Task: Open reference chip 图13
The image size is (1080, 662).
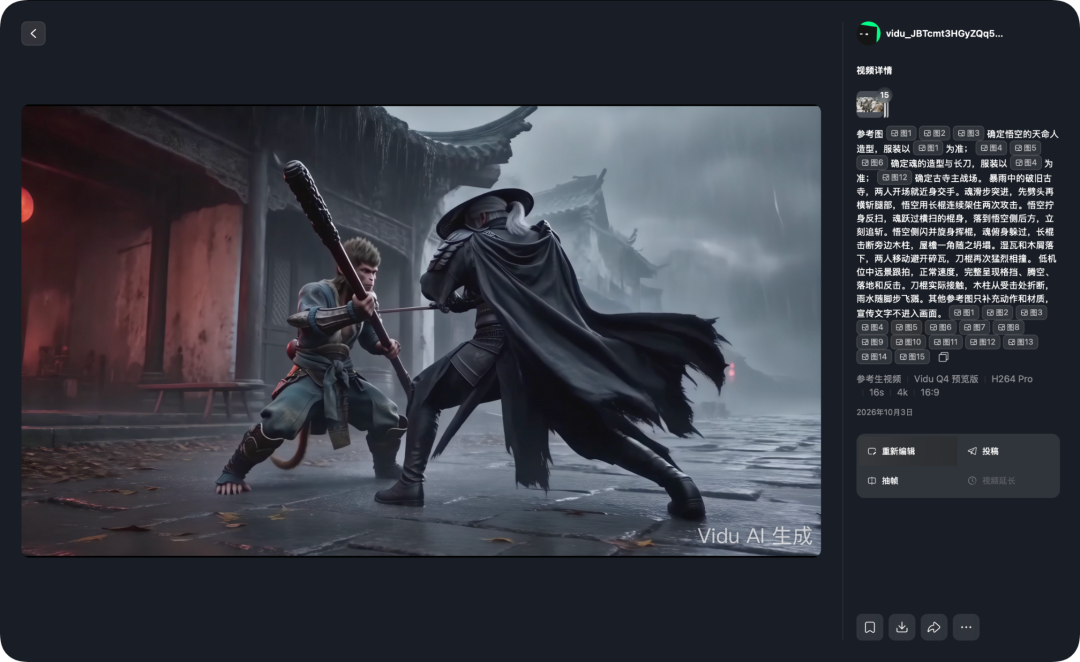Action: click(1020, 342)
